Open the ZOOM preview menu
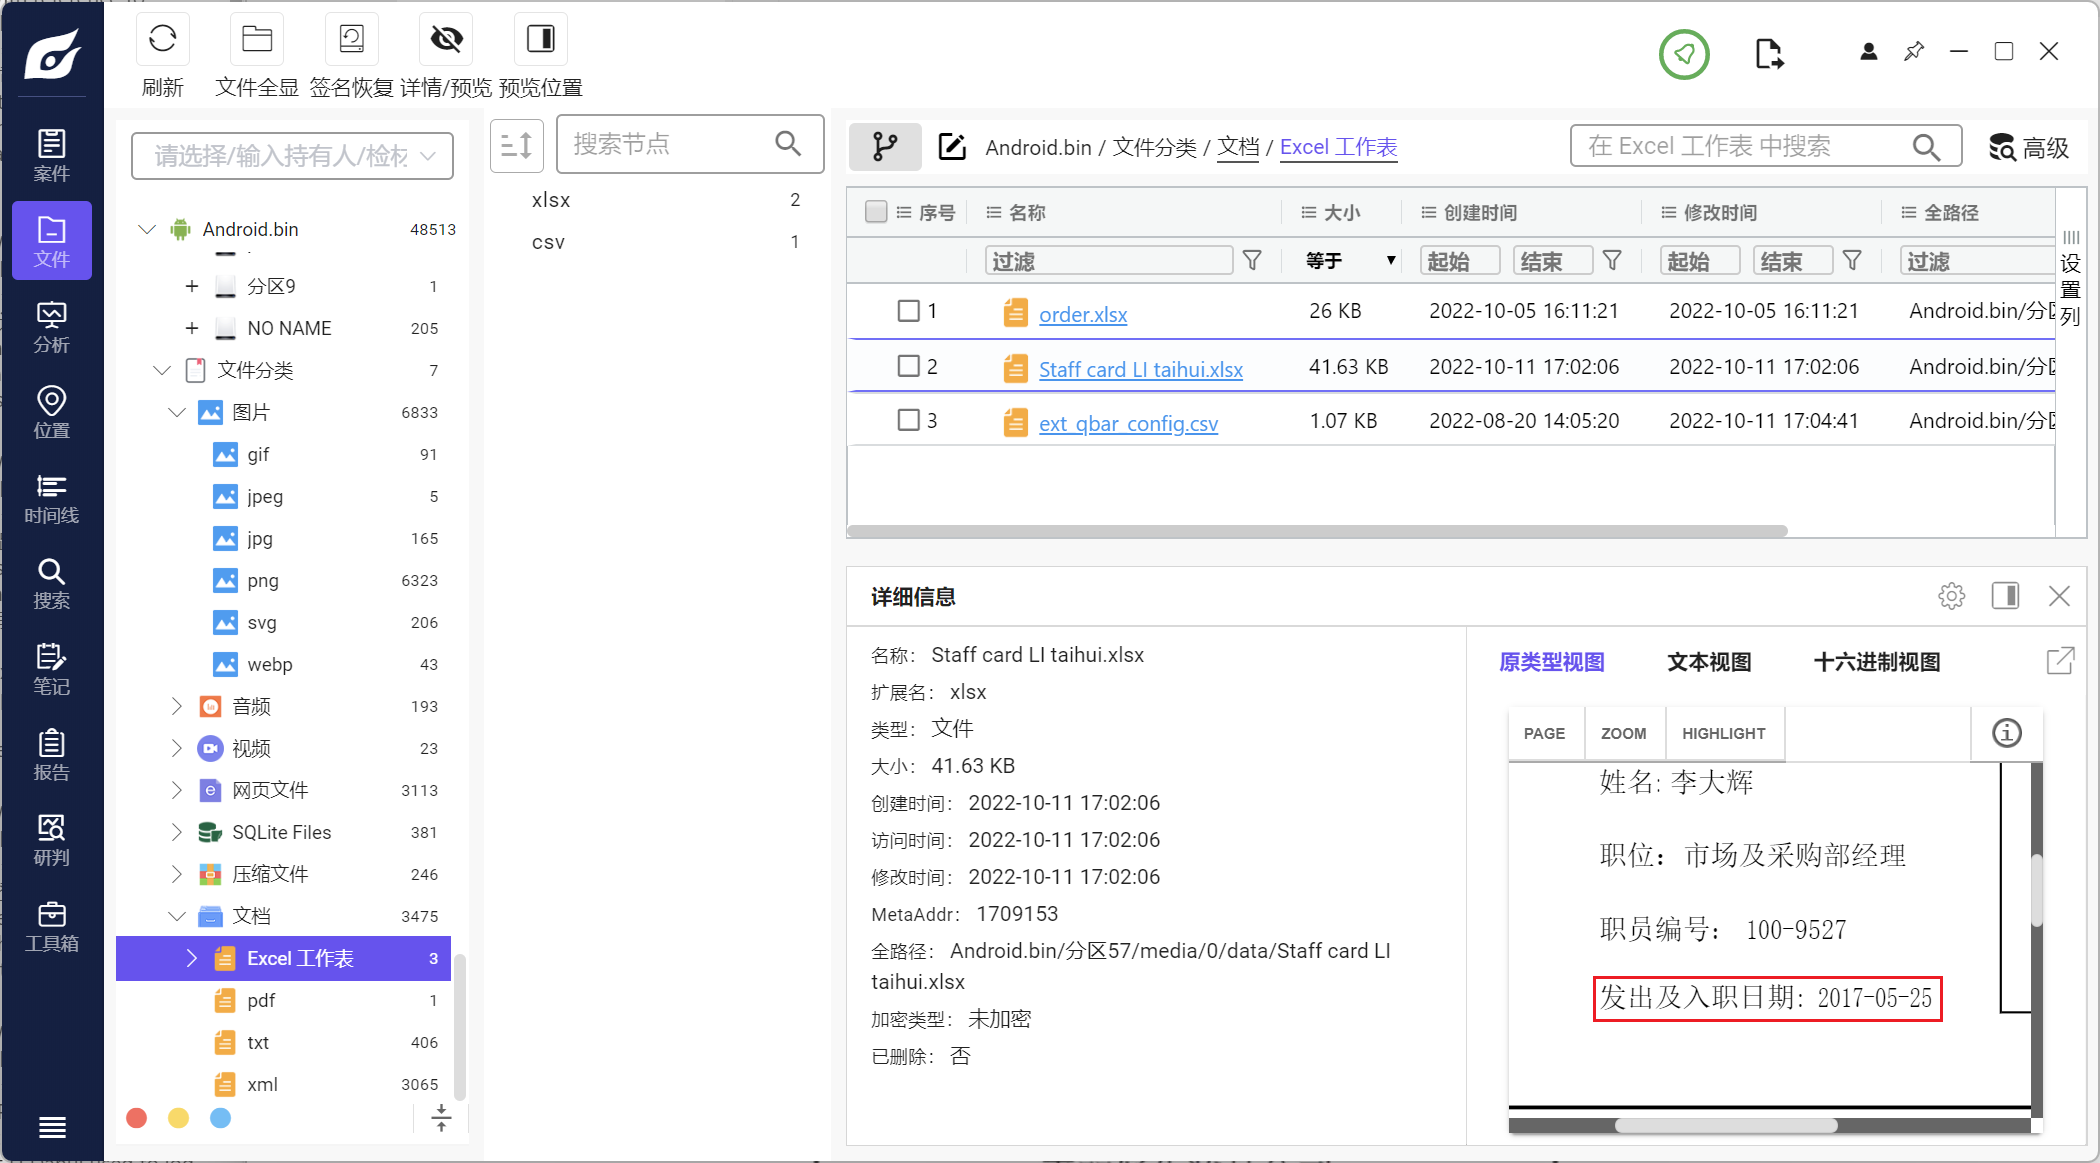 1624,733
